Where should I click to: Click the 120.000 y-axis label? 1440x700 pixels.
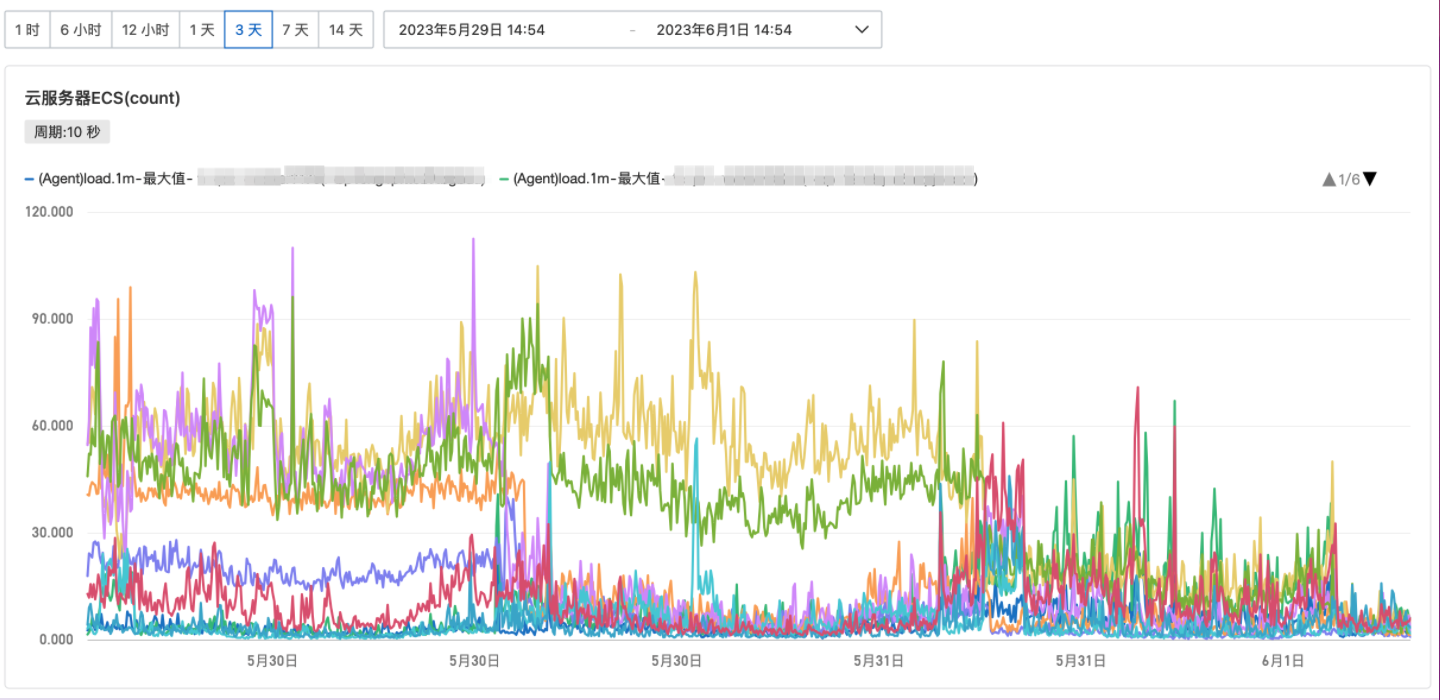(49, 212)
